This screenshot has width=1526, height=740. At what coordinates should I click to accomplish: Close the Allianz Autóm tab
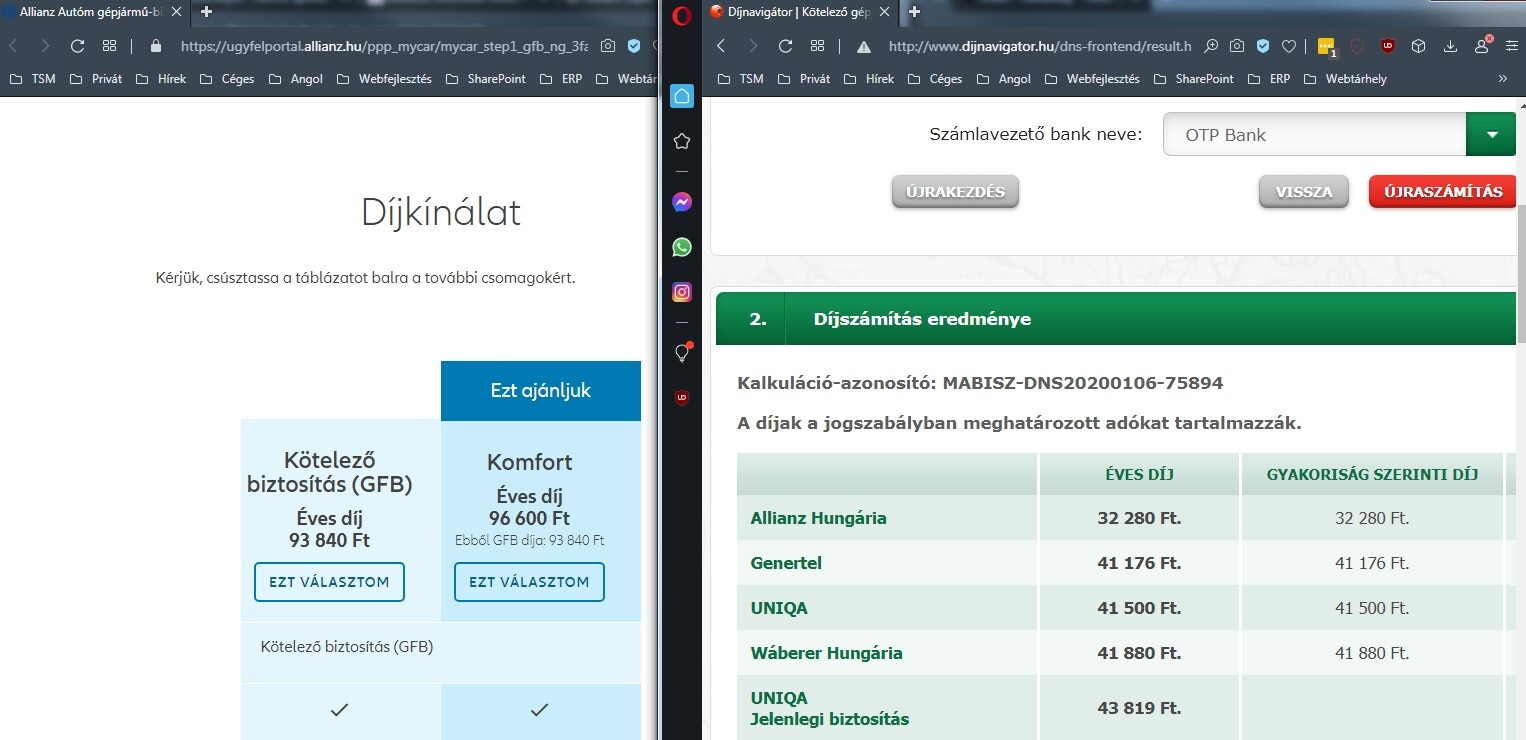point(174,12)
